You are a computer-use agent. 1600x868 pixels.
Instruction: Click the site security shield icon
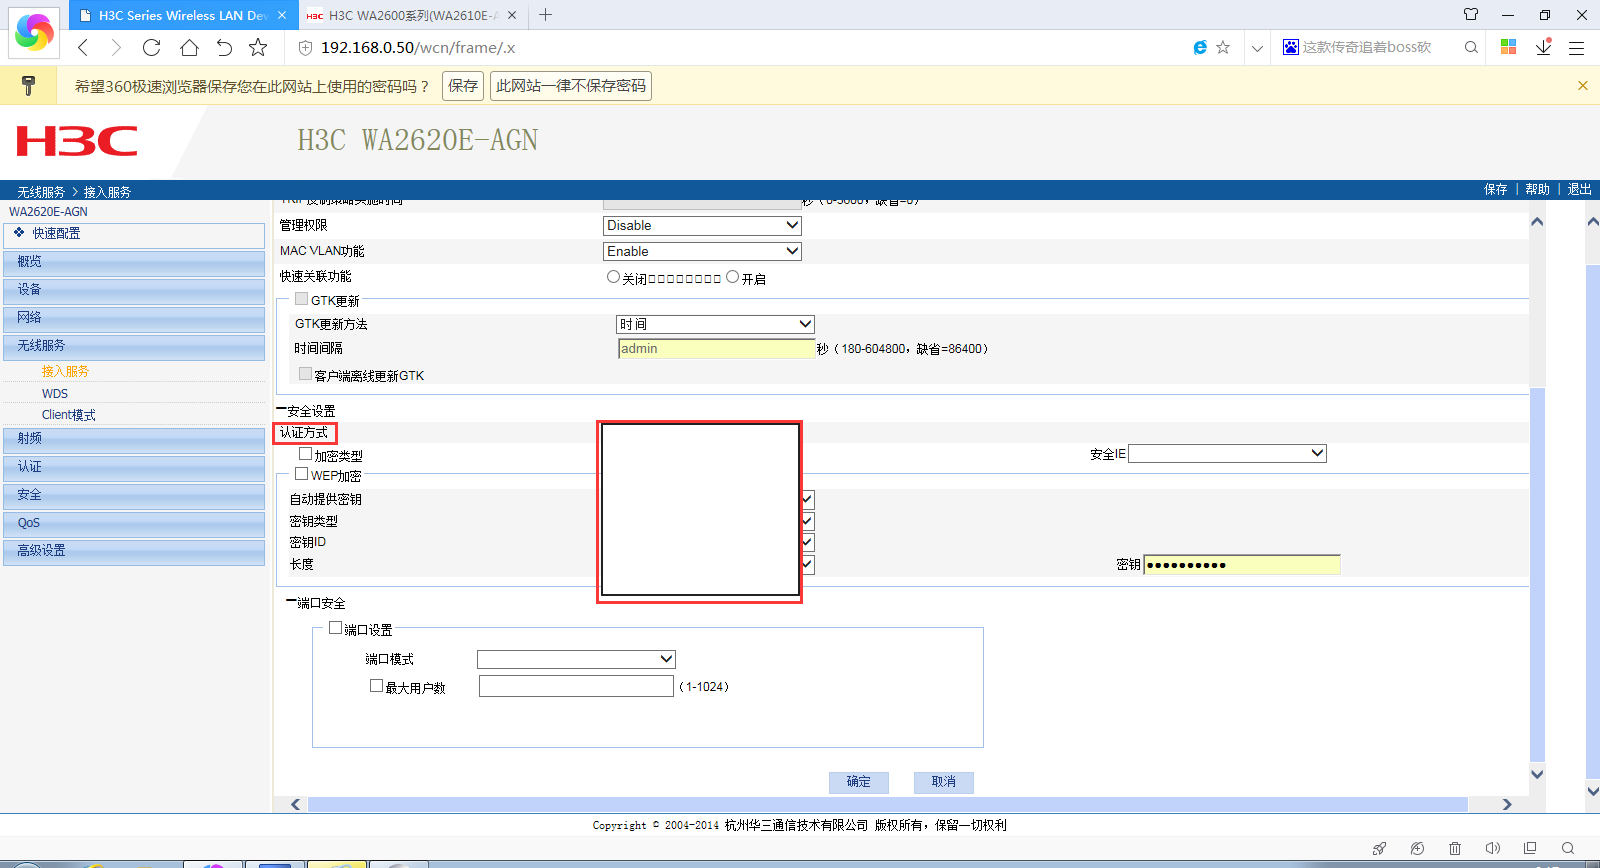point(306,48)
